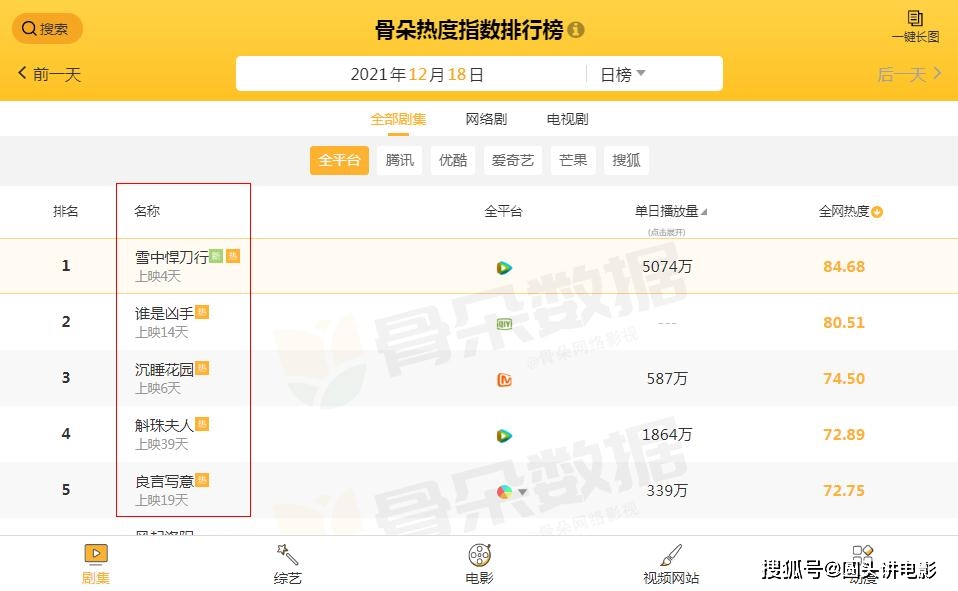
Task: Open the 综艺 section via its wand icon
Action: pos(286,555)
